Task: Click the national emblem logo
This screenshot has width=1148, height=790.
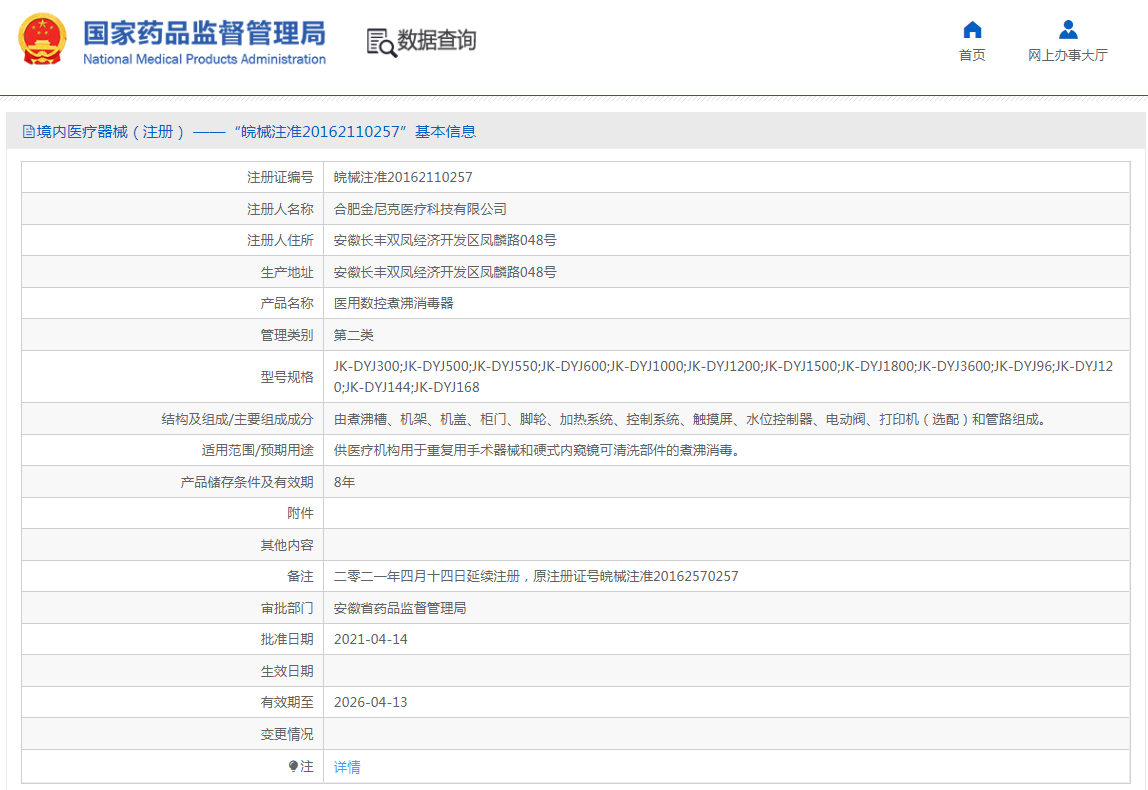Action: pos(42,40)
